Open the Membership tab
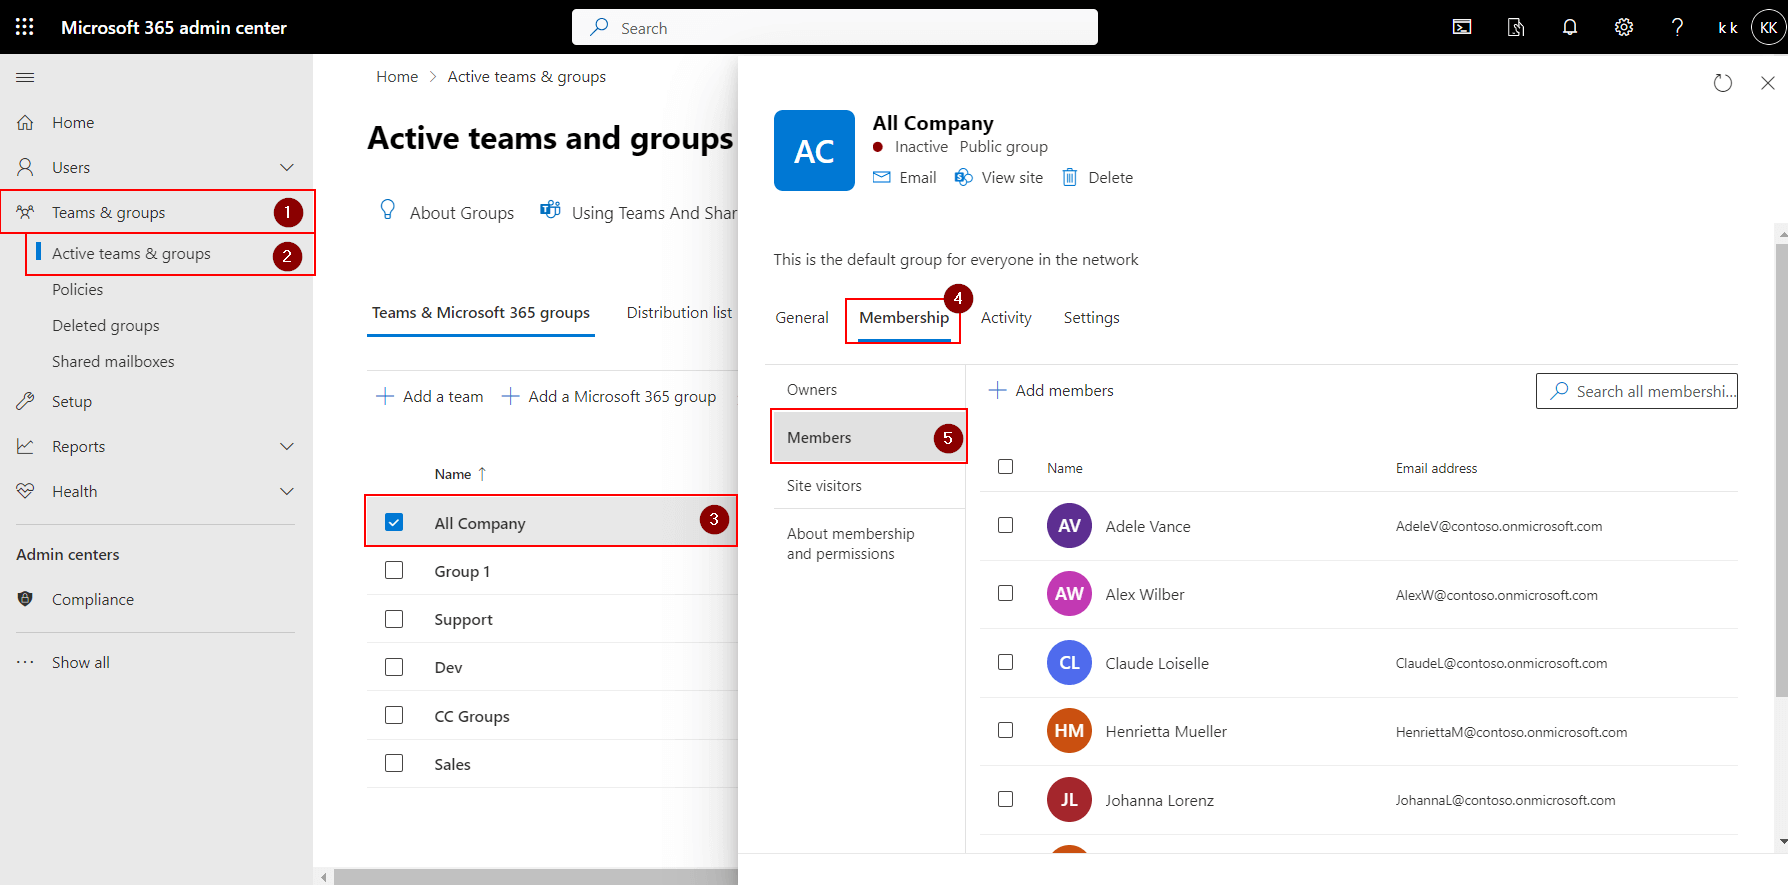This screenshot has height=885, width=1788. tap(904, 318)
